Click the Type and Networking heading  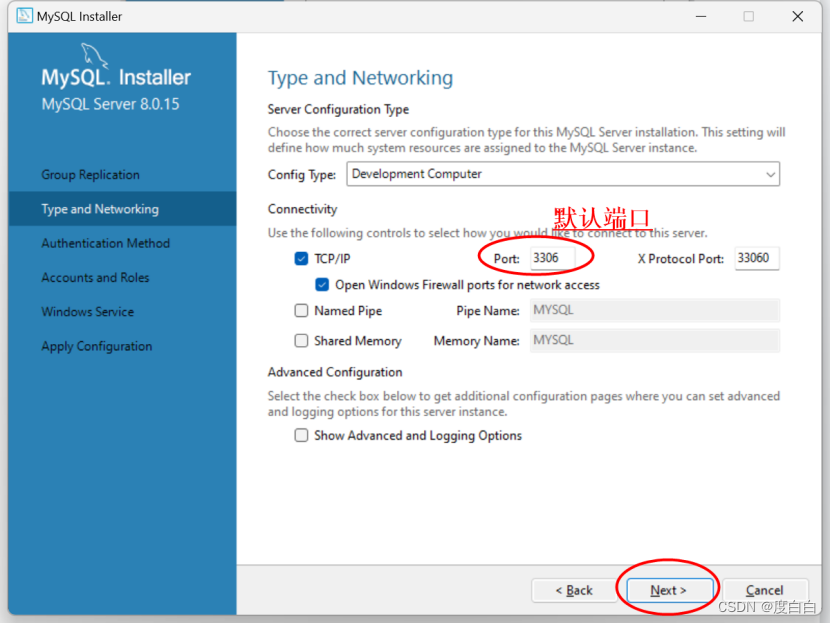click(x=360, y=78)
